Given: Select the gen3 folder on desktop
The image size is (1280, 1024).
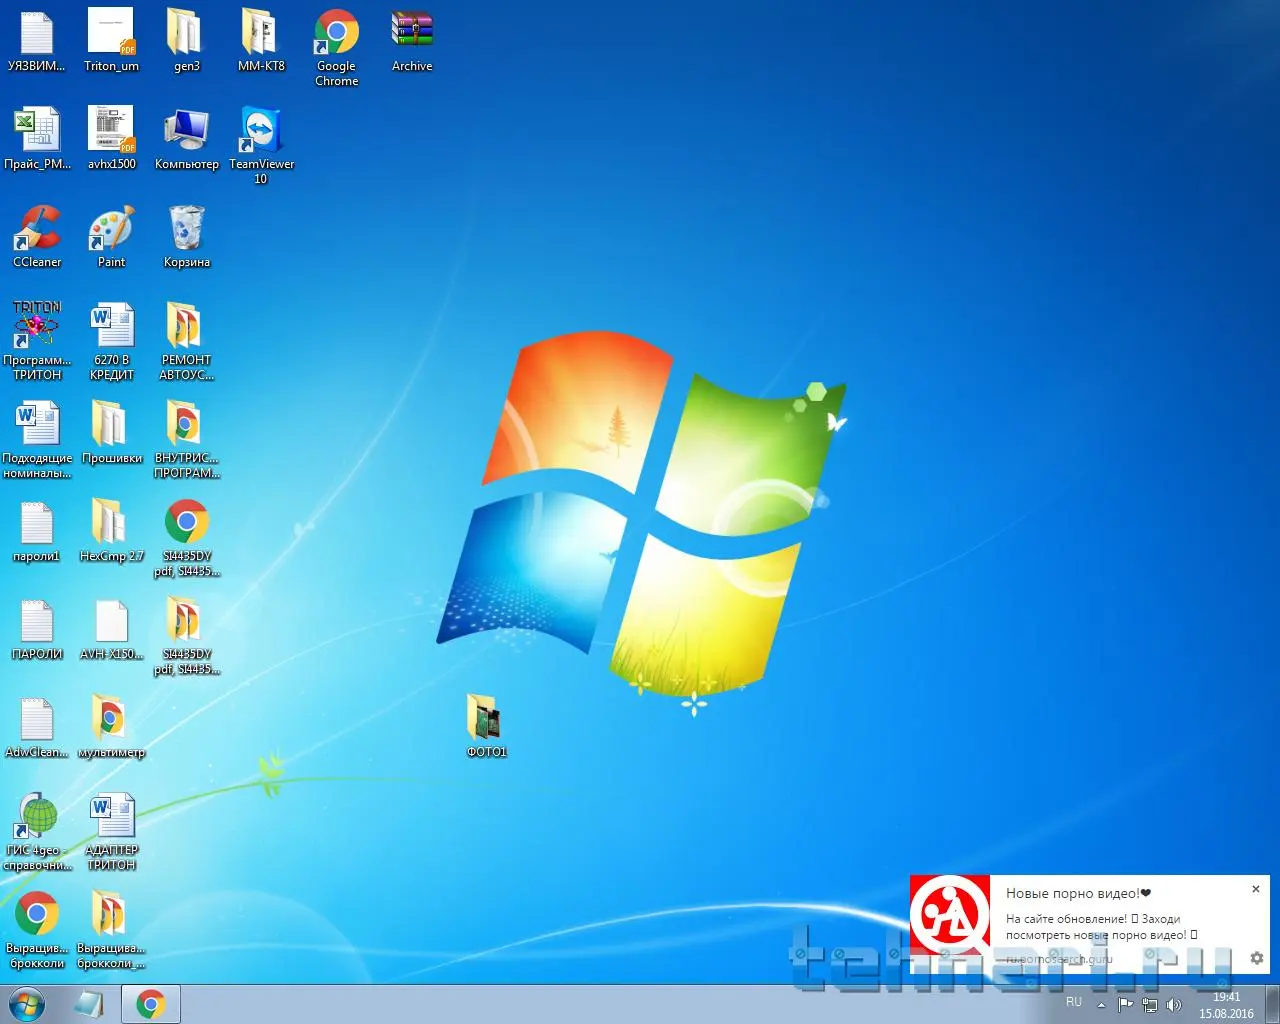Looking at the screenshot, I should click(187, 42).
